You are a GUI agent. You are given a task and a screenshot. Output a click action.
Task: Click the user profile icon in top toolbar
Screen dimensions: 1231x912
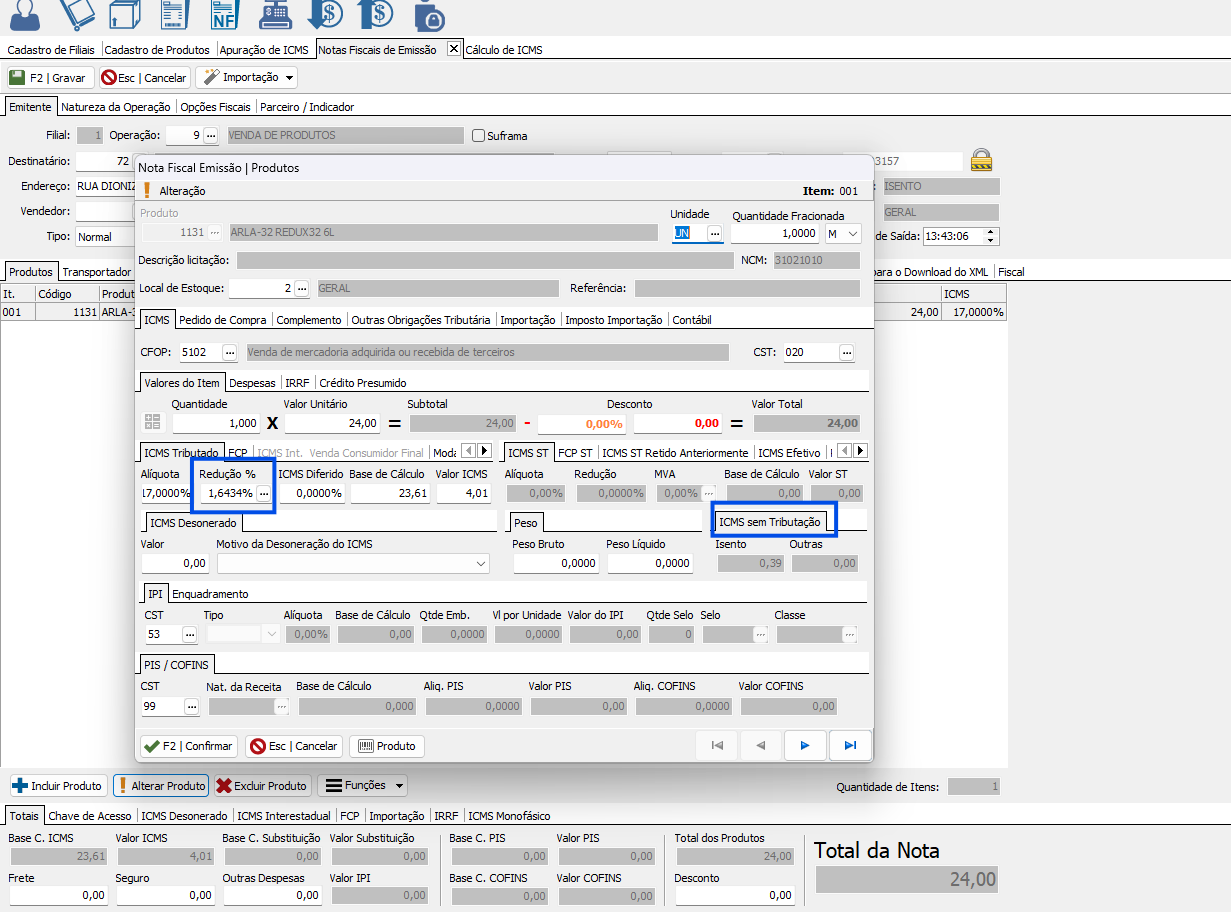24,15
